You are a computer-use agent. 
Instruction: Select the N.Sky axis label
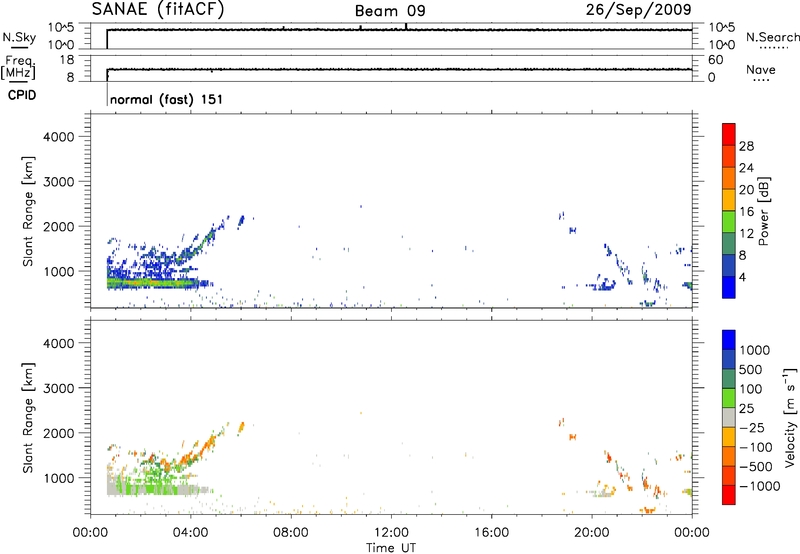point(19,37)
